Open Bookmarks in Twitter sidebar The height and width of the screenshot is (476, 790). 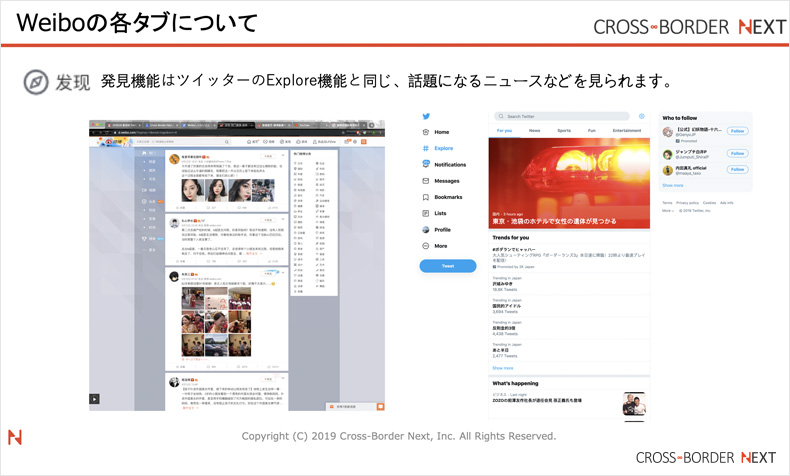[x=442, y=197]
